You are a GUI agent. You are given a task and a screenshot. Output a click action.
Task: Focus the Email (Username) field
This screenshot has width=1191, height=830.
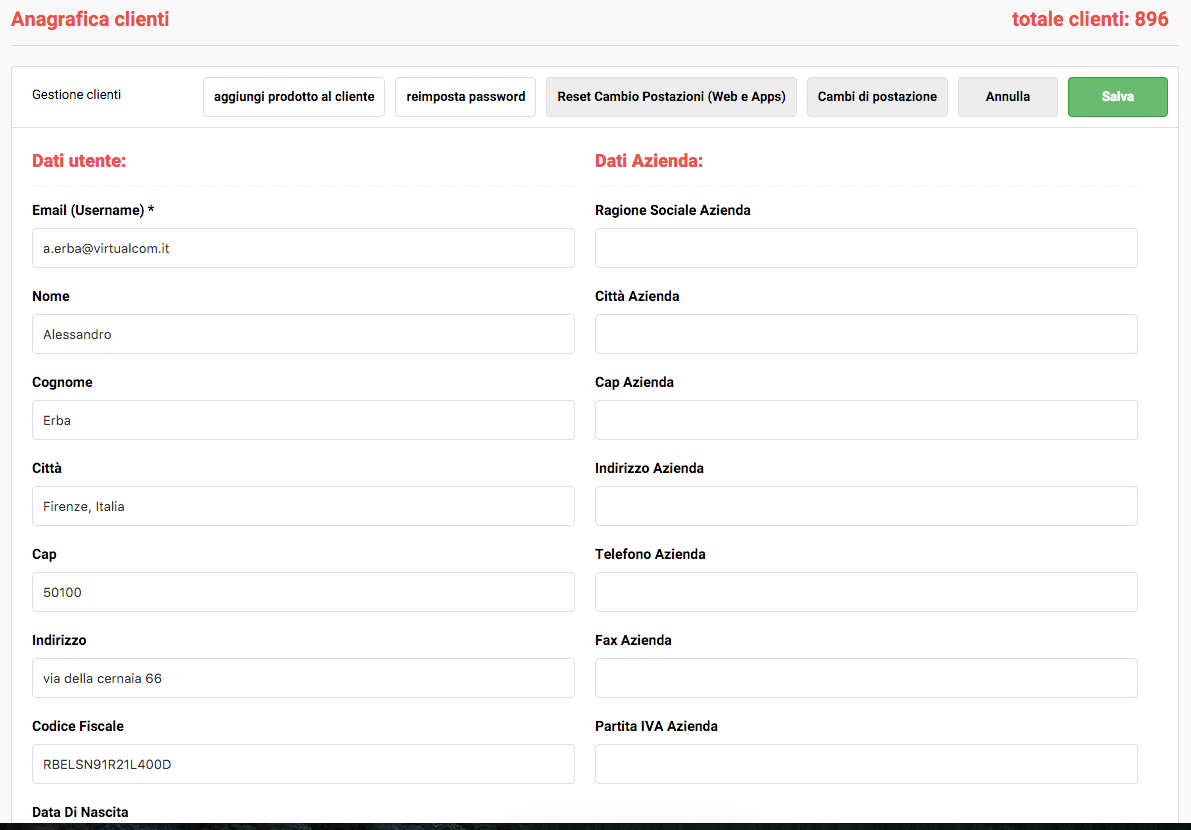(x=303, y=248)
